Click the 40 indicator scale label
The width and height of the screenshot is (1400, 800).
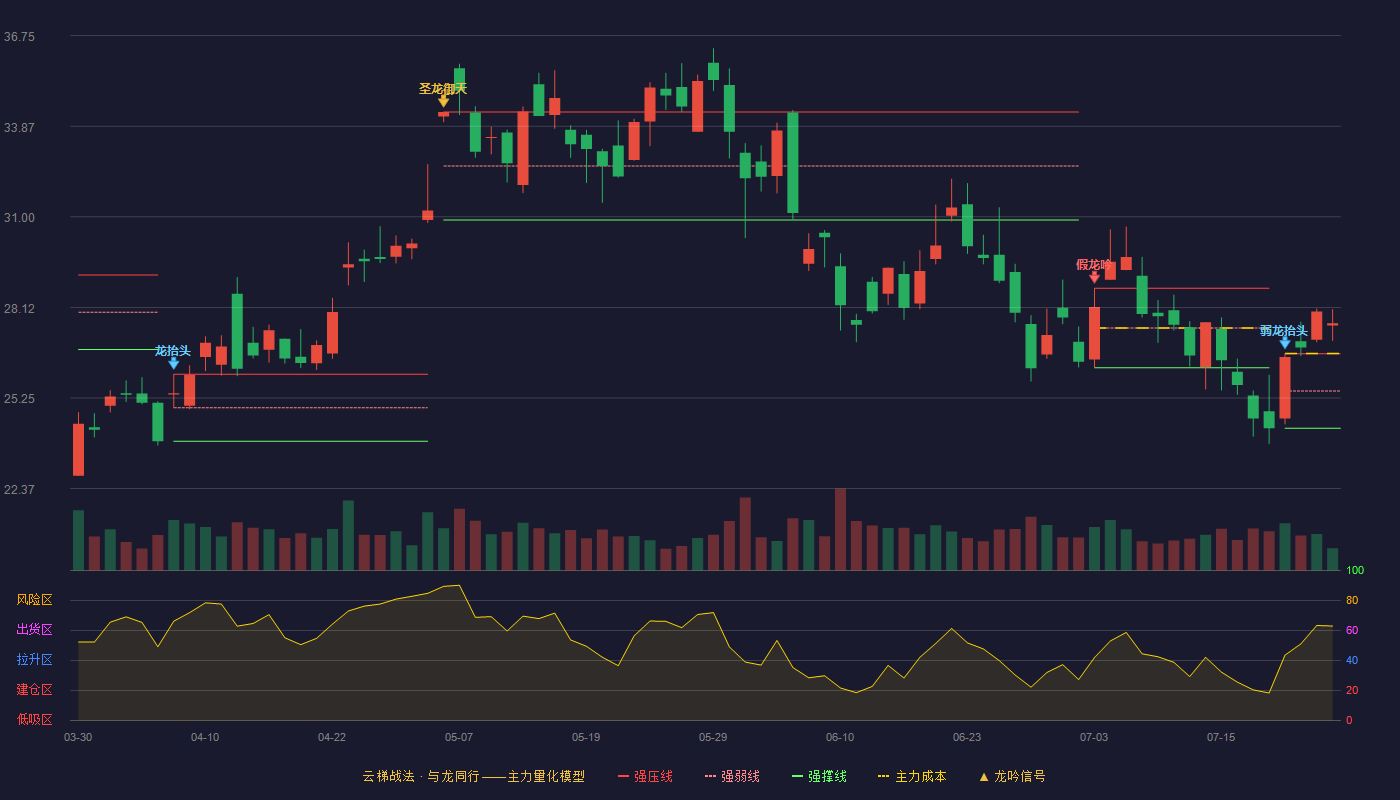pos(1352,660)
